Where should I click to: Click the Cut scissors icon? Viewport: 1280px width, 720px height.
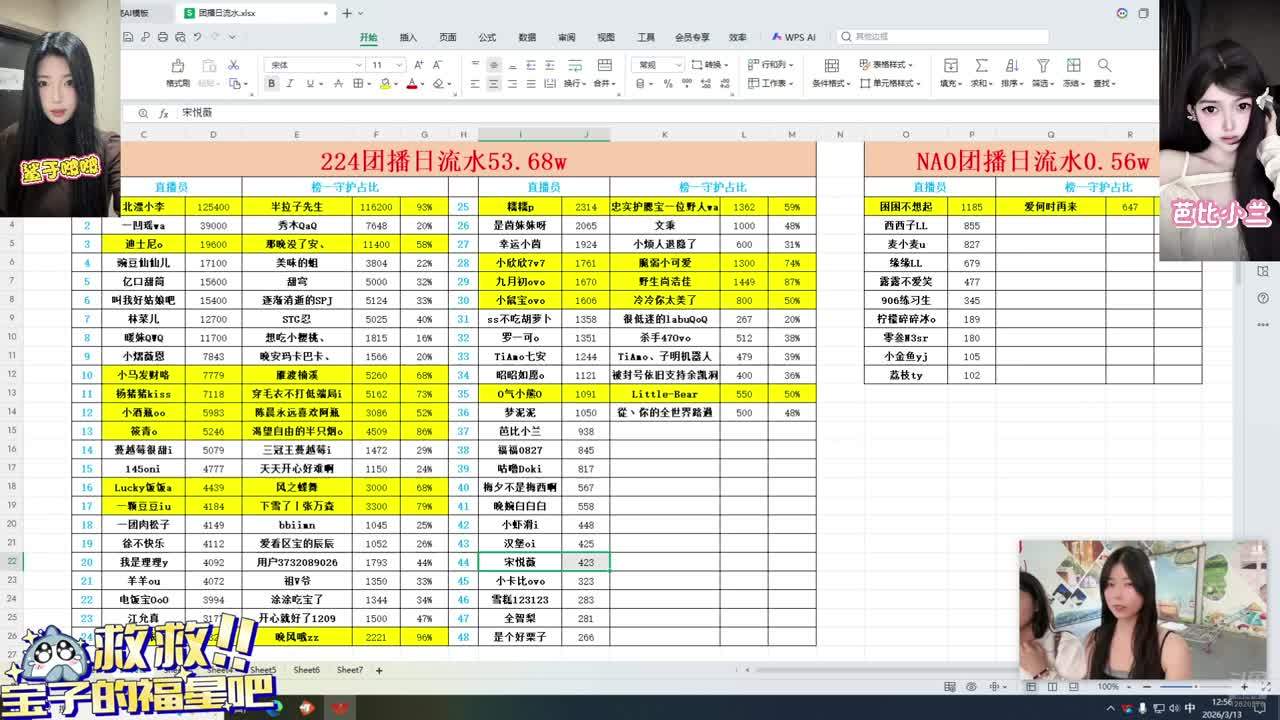[x=233, y=65]
